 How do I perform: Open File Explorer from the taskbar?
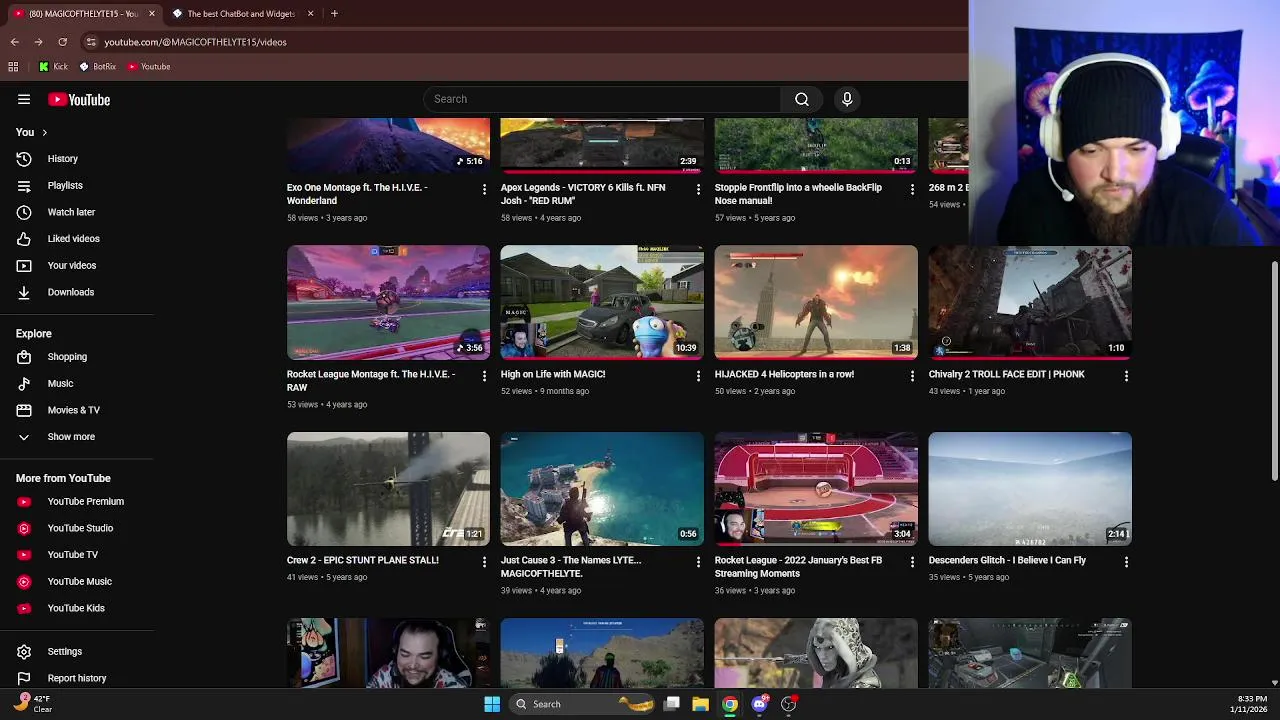pos(700,704)
